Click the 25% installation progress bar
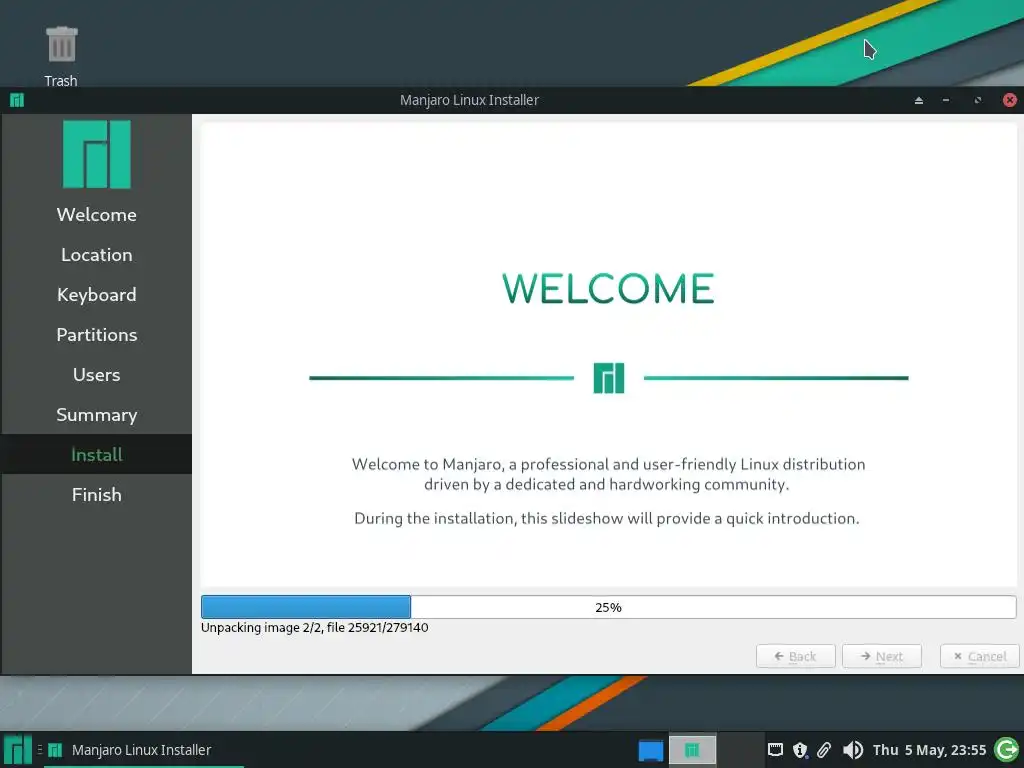This screenshot has width=1024, height=768. (608, 607)
